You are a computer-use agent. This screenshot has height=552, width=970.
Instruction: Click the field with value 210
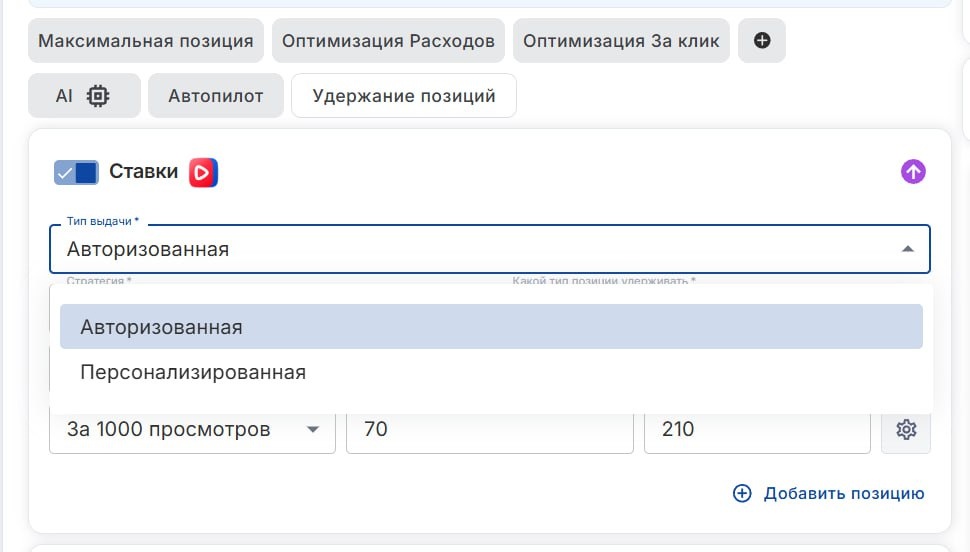(757, 429)
